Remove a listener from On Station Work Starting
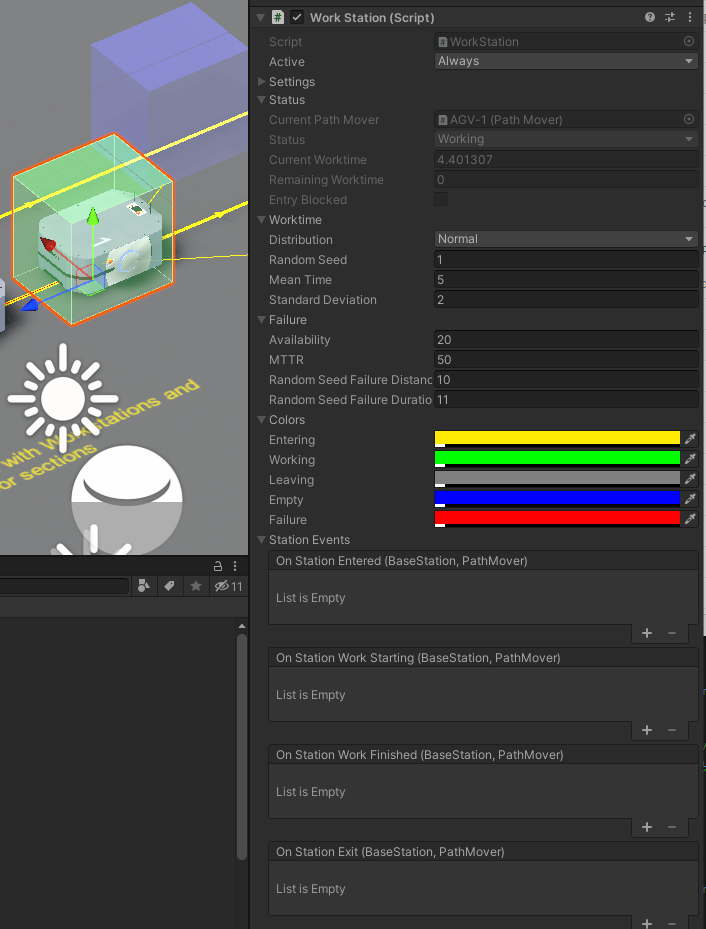Viewport: 706px width, 929px height. (x=672, y=730)
